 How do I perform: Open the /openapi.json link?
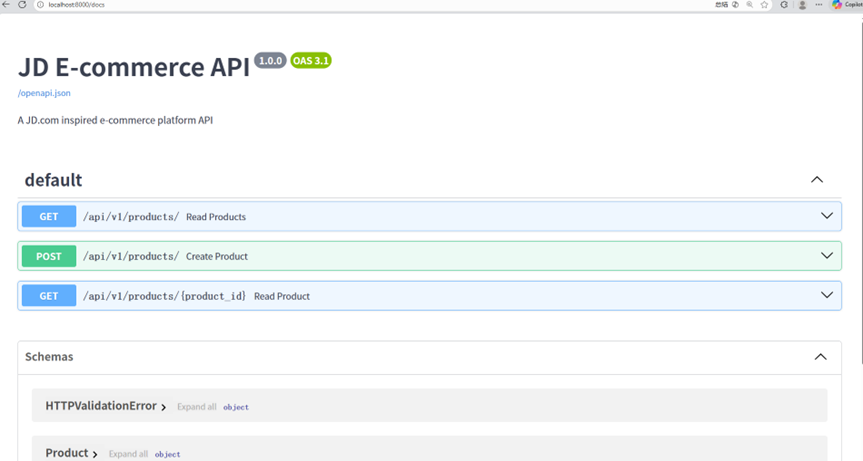click(44, 93)
